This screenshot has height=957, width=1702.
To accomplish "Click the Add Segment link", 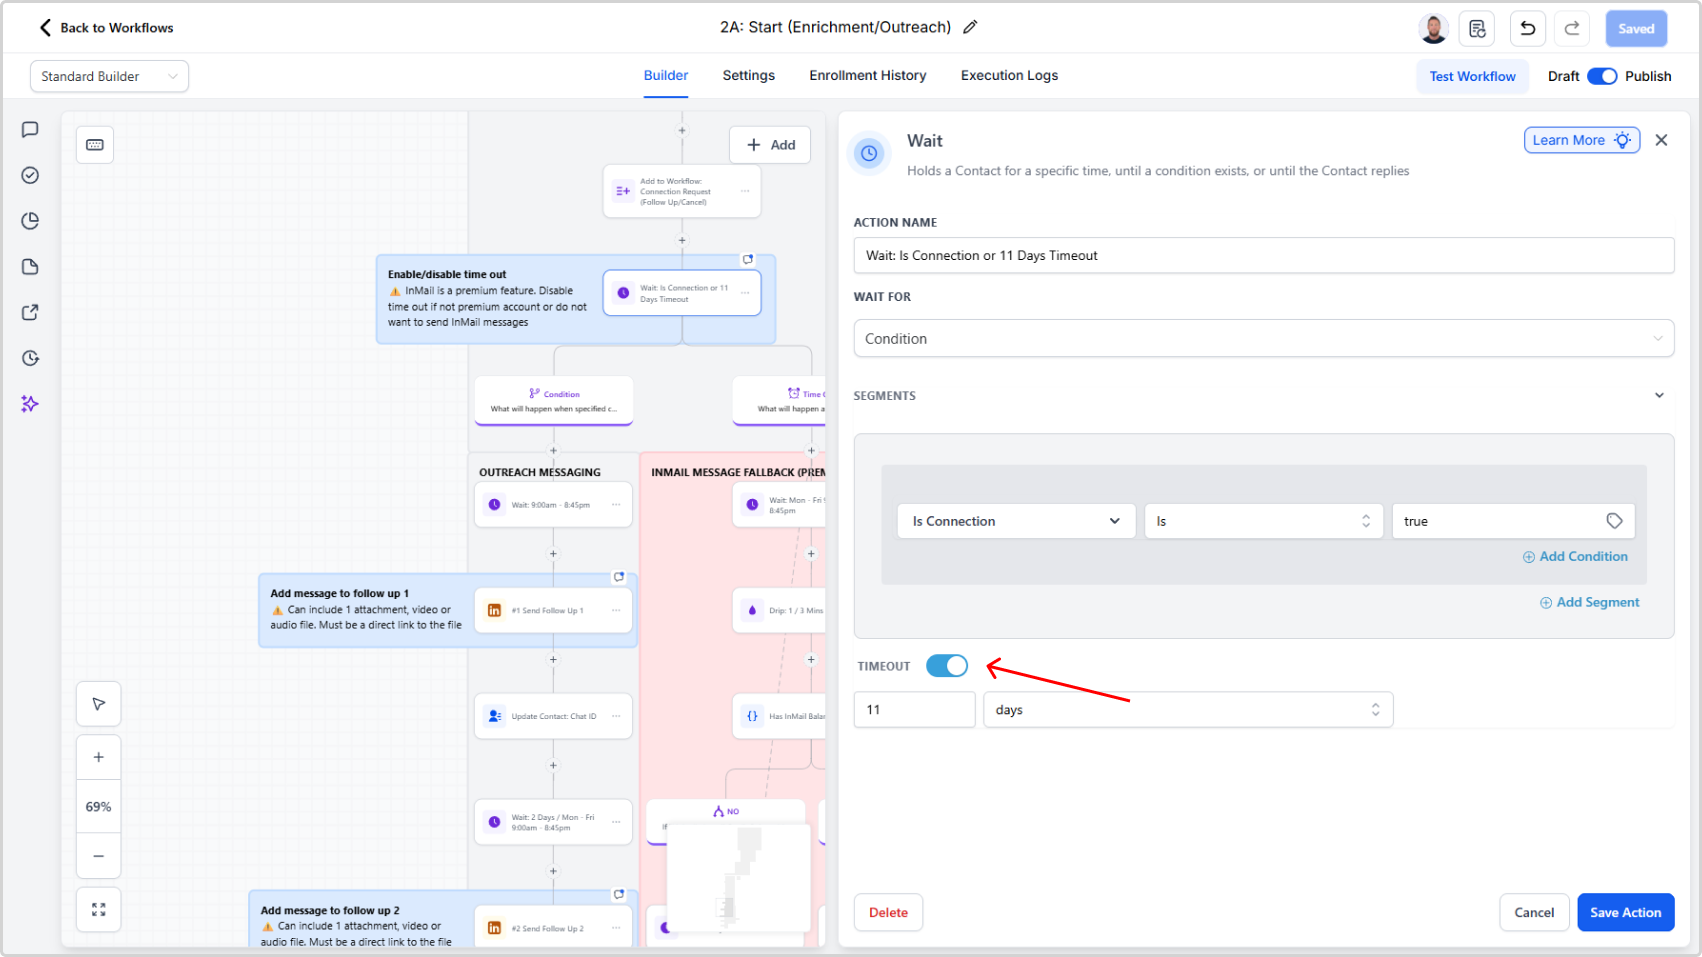I will [x=1589, y=602].
